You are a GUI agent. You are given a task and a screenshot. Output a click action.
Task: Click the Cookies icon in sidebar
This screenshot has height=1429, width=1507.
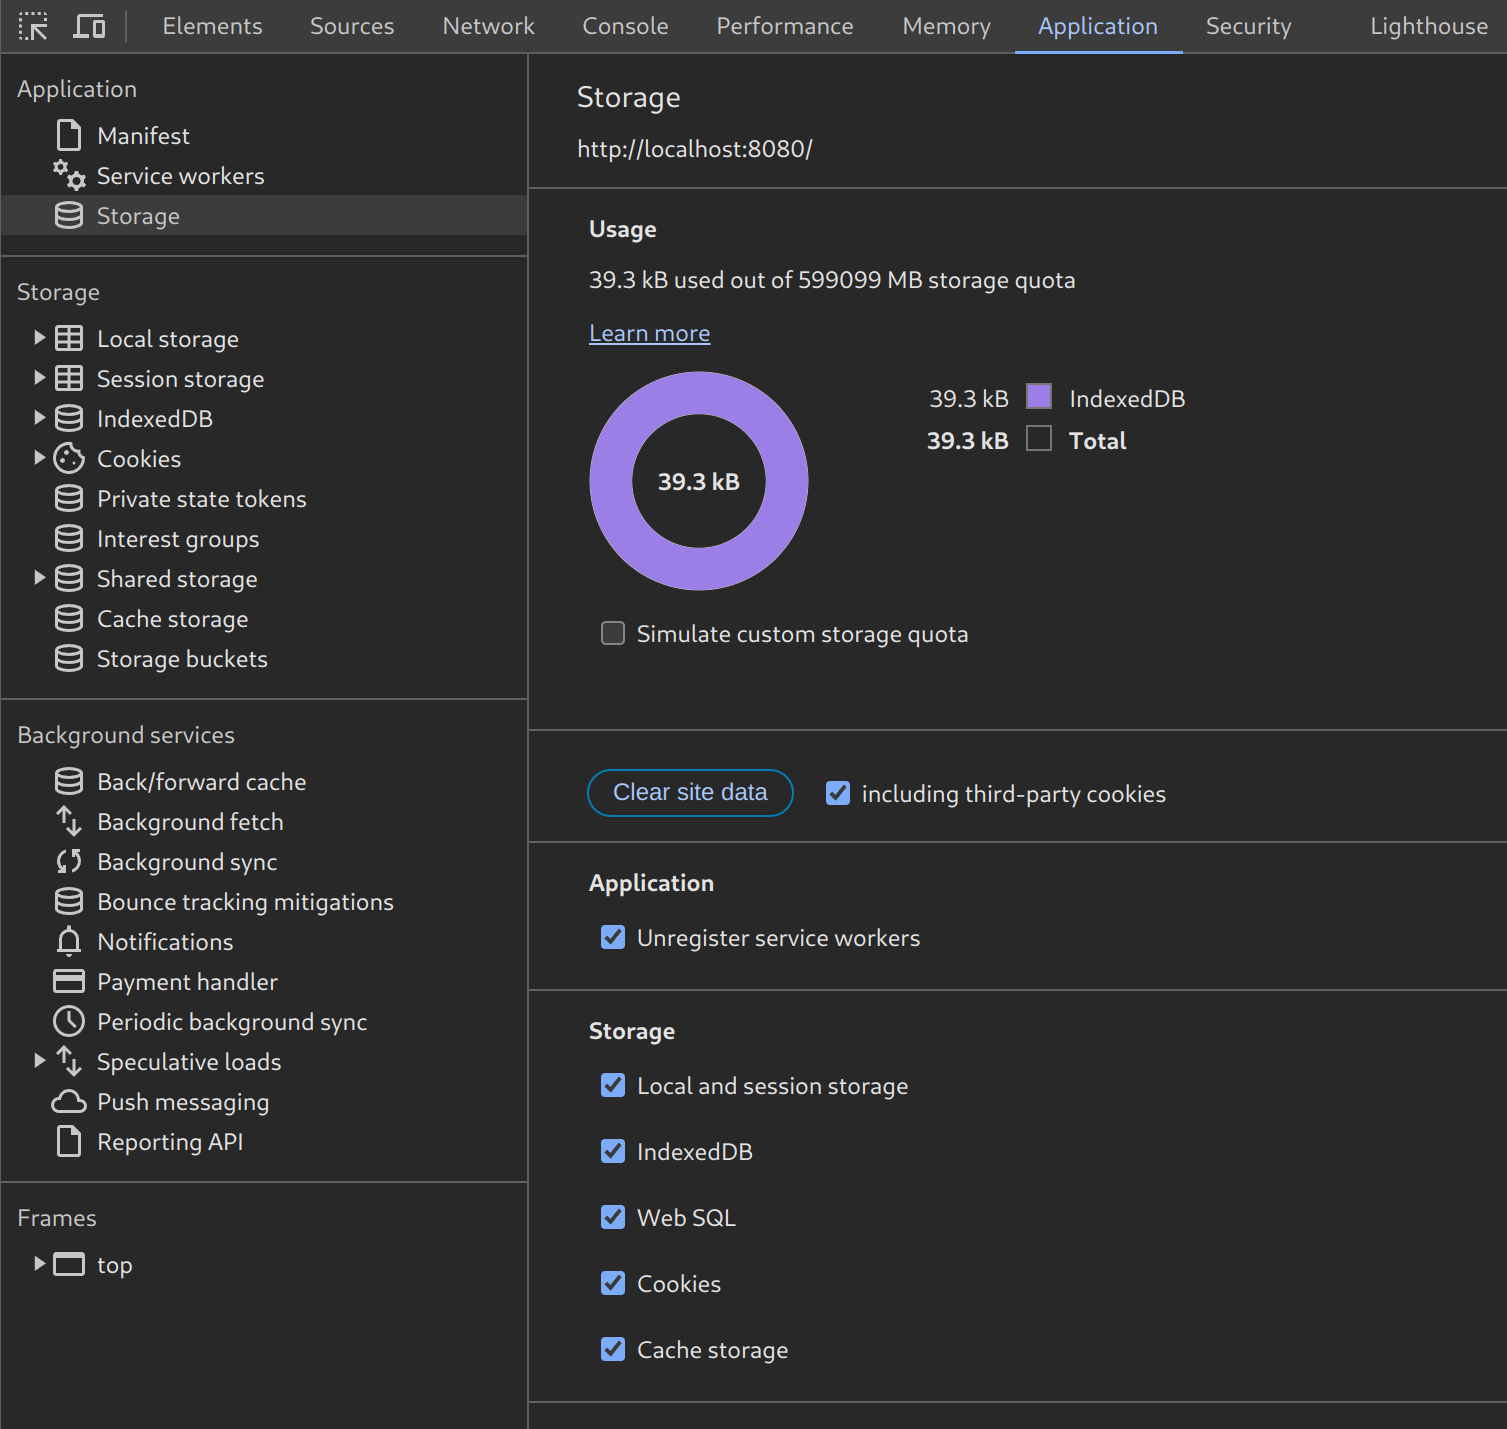pos(69,459)
